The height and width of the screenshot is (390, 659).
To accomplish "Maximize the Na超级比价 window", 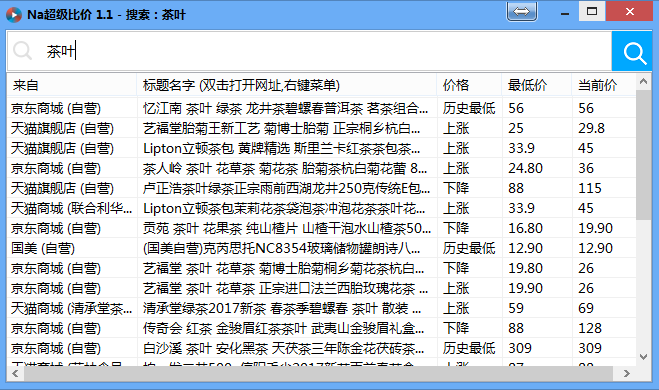I will click(592, 11).
